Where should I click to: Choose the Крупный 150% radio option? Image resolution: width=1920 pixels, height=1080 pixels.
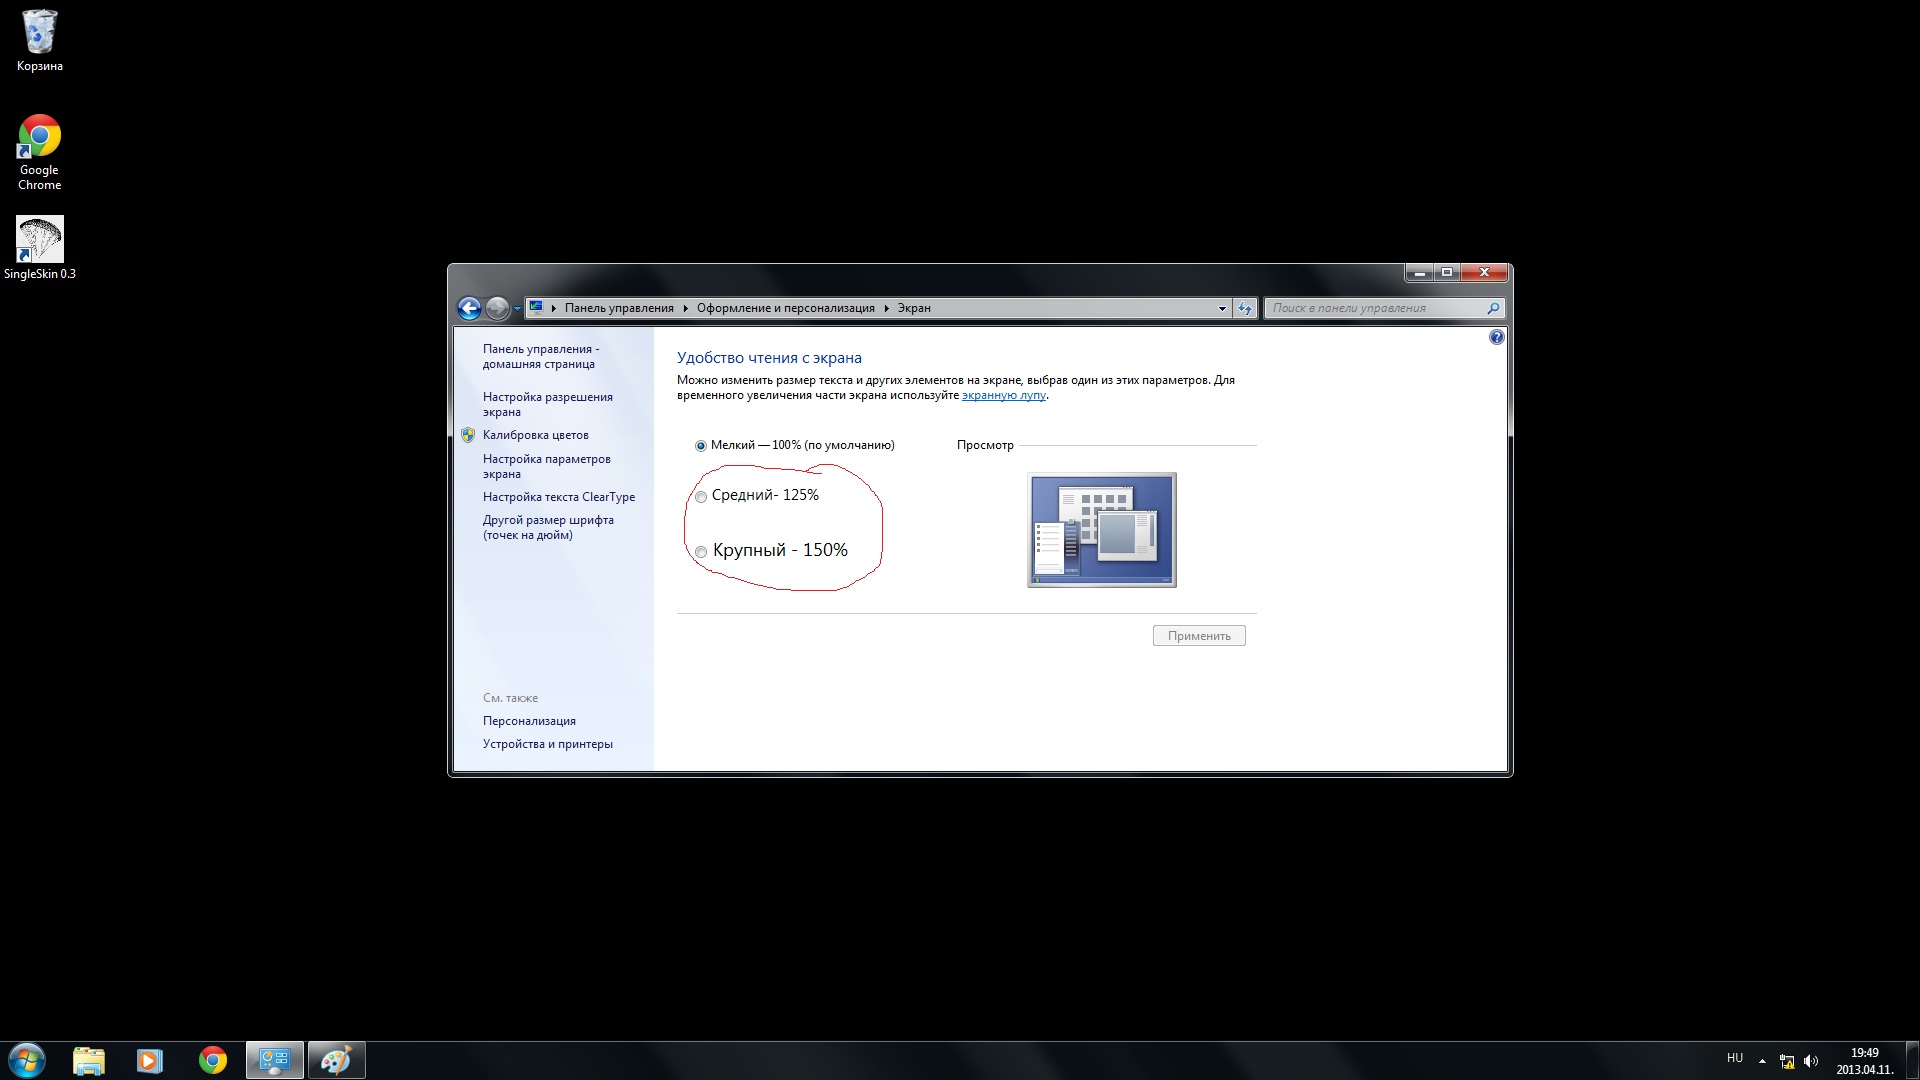(x=701, y=552)
